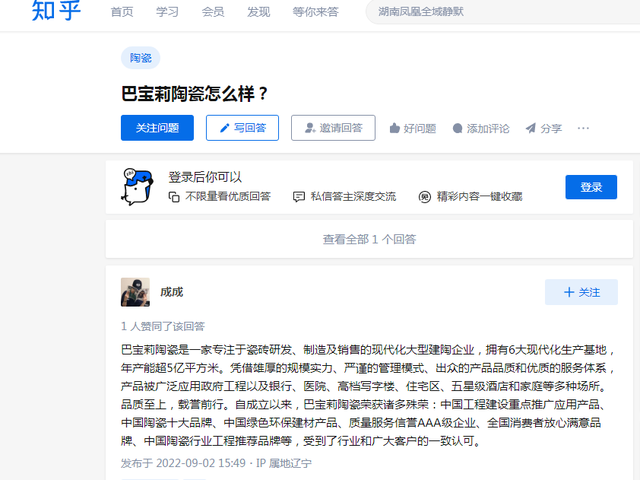Screen dimensions: 640x480
Task: Click the 写回答 button
Action: click(x=242, y=128)
